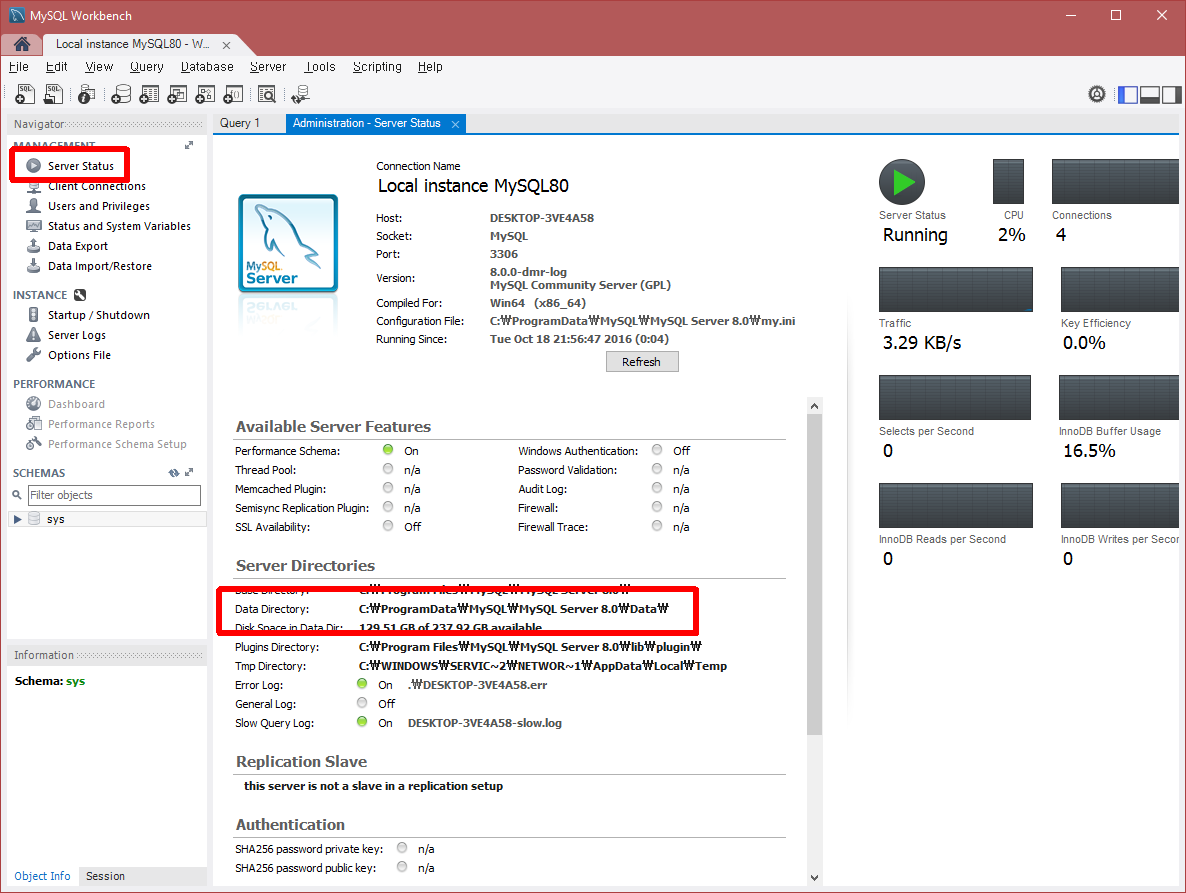Click the Windows Authentication Off indicator

point(657,449)
